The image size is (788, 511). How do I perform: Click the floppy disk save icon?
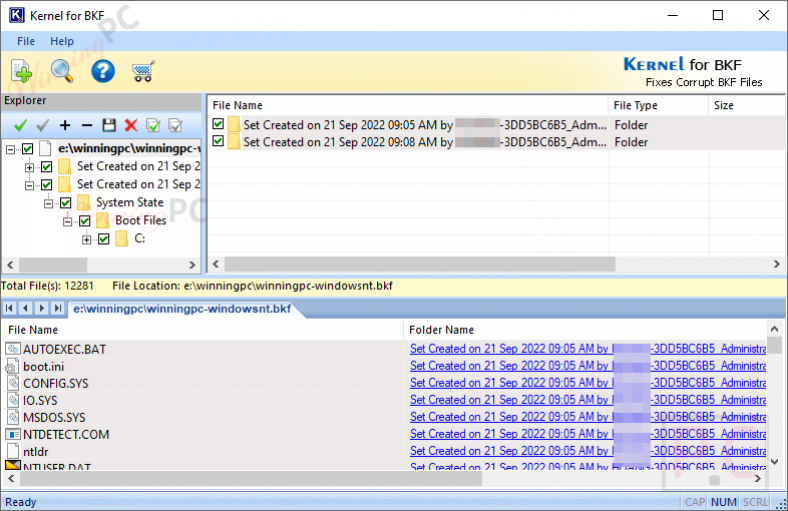(x=109, y=125)
